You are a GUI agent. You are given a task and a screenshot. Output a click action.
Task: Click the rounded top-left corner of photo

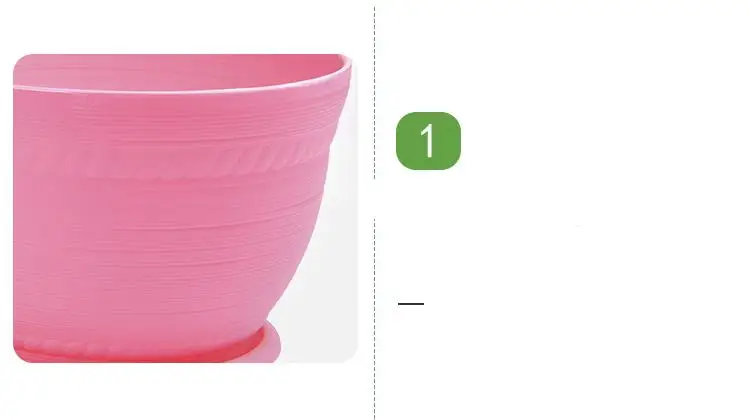point(22,62)
